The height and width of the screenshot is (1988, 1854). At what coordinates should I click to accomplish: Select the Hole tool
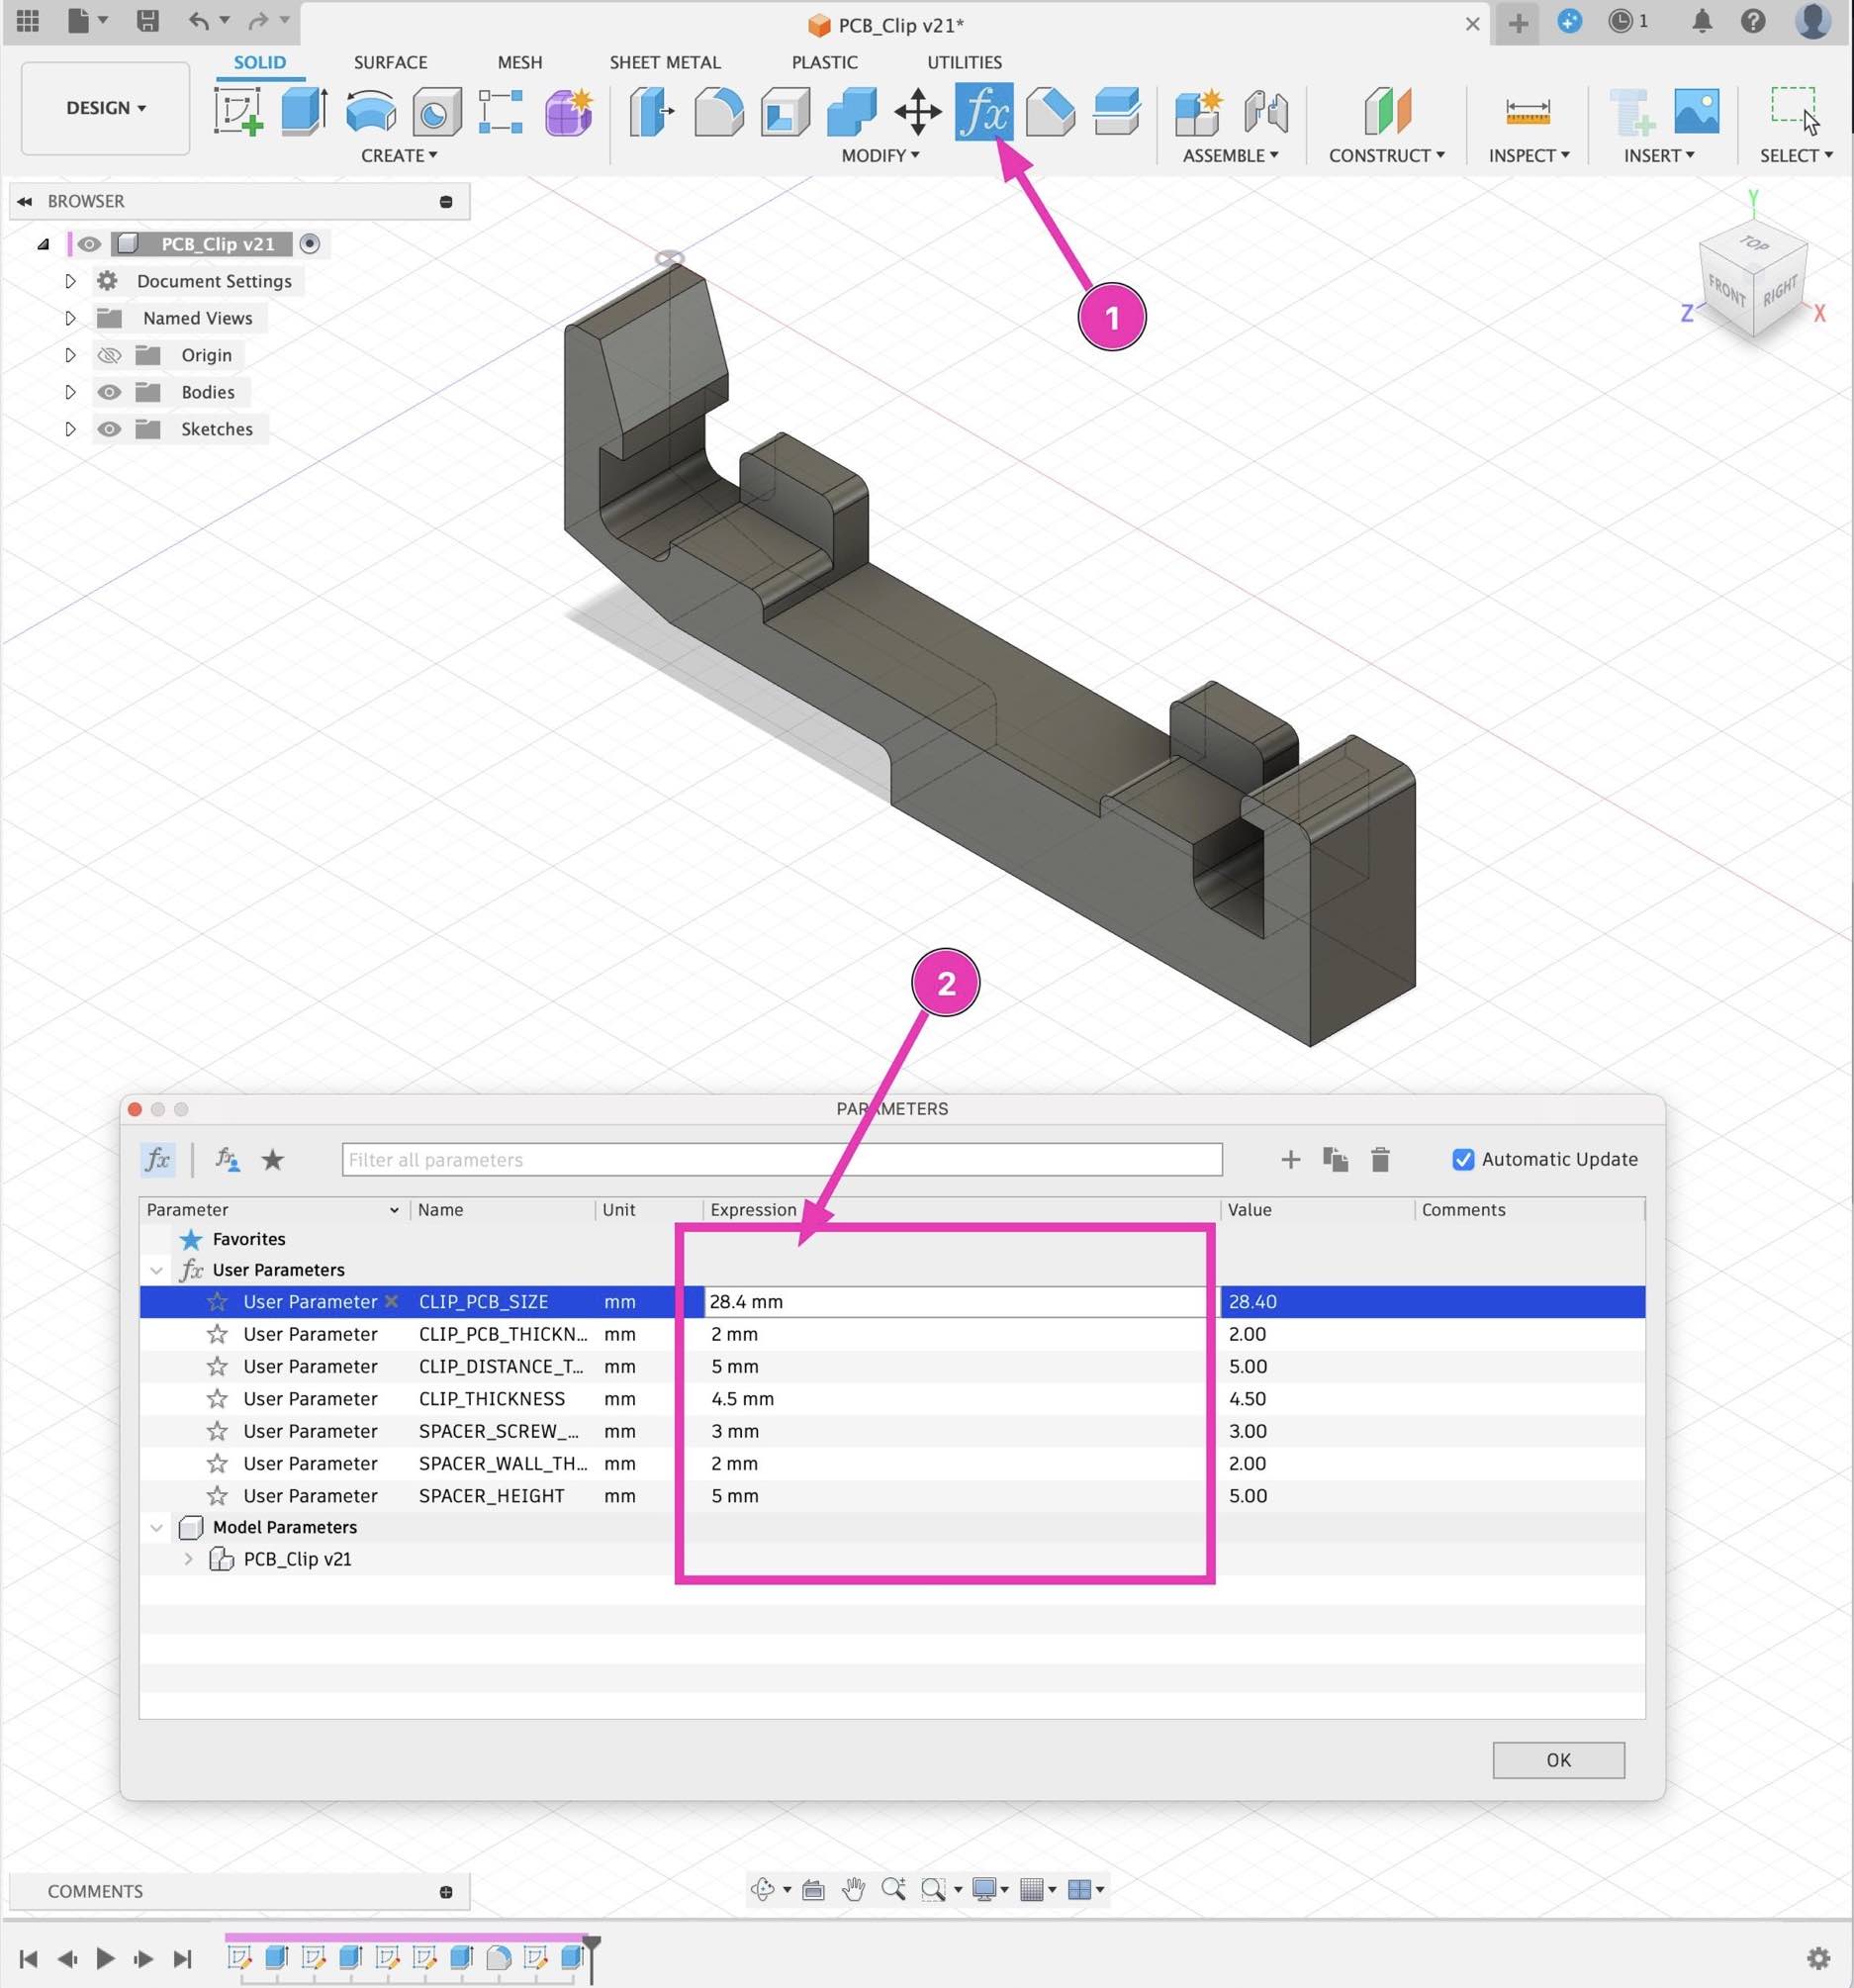coord(436,111)
